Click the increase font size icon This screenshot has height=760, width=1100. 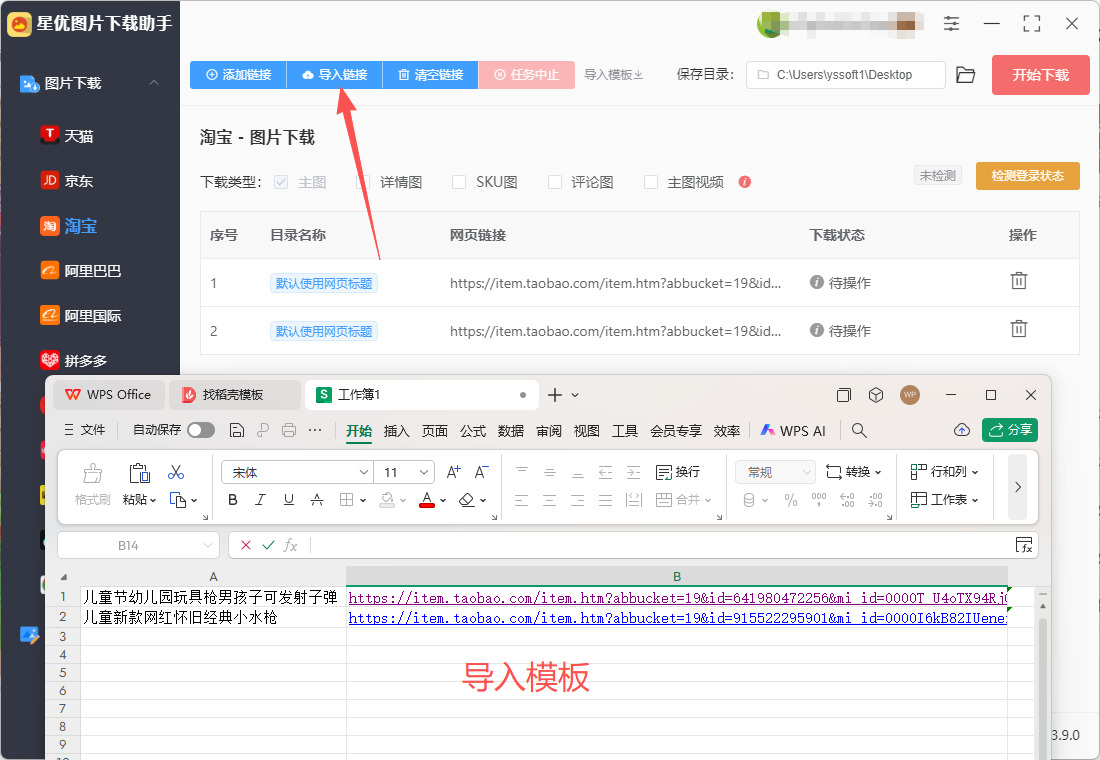pyautogui.click(x=454, y=472)
